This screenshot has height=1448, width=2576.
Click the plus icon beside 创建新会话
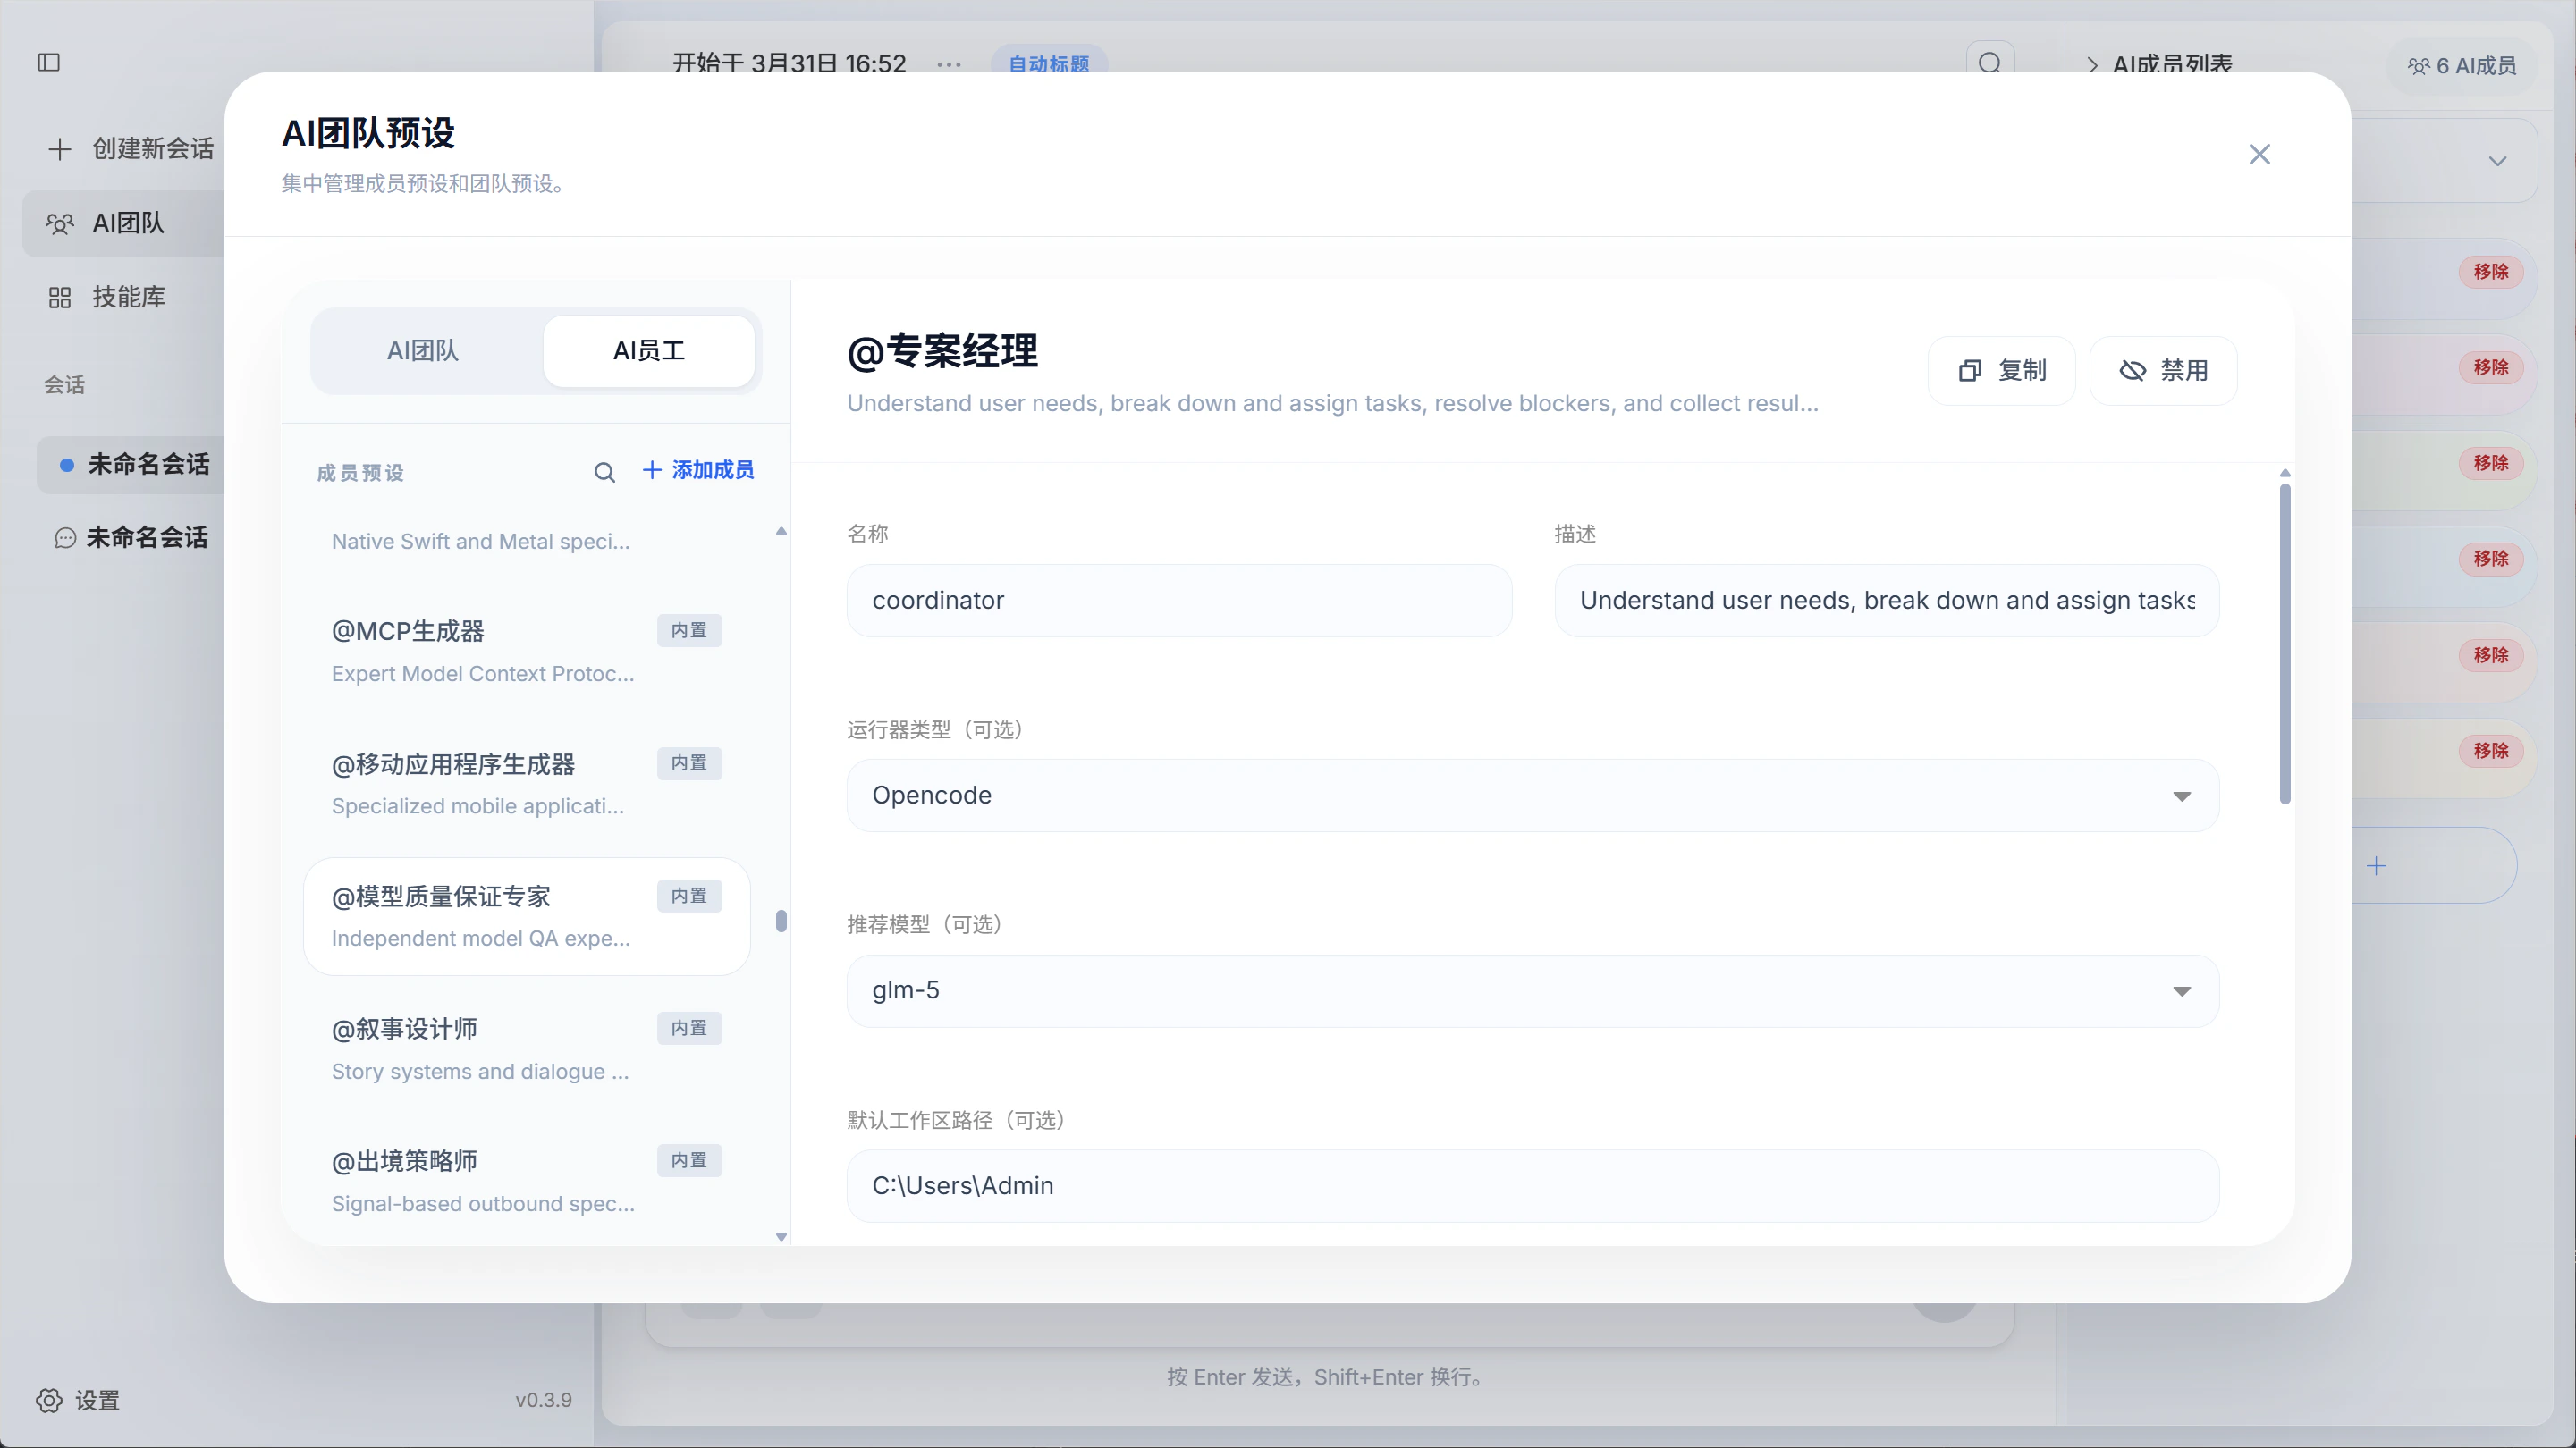tap(60, 149)
